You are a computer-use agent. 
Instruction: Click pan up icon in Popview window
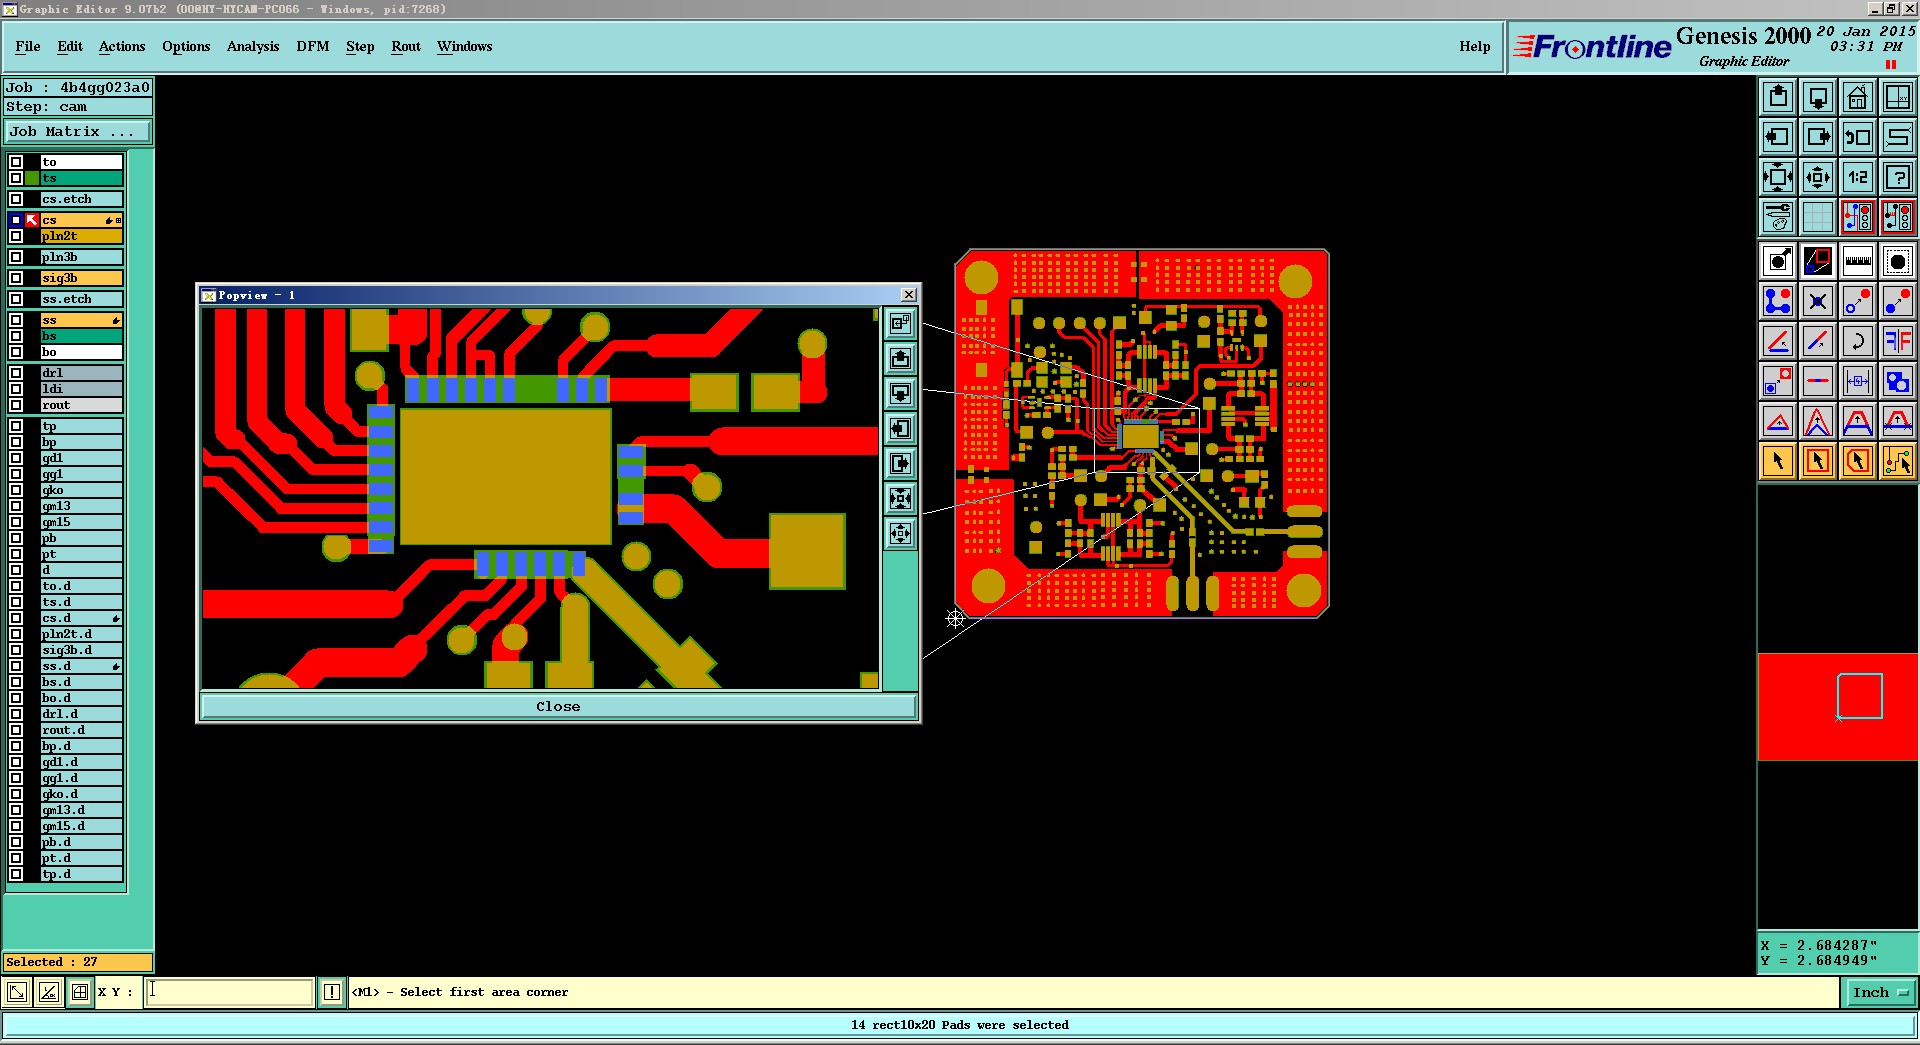pos(901,358)
